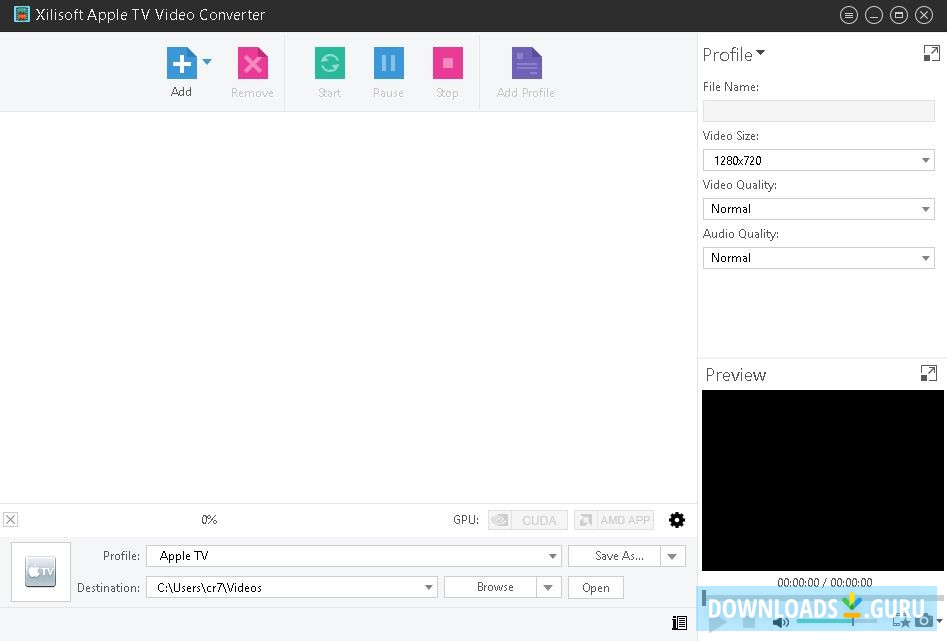Open the destination folder with Open button

point(595,587)
